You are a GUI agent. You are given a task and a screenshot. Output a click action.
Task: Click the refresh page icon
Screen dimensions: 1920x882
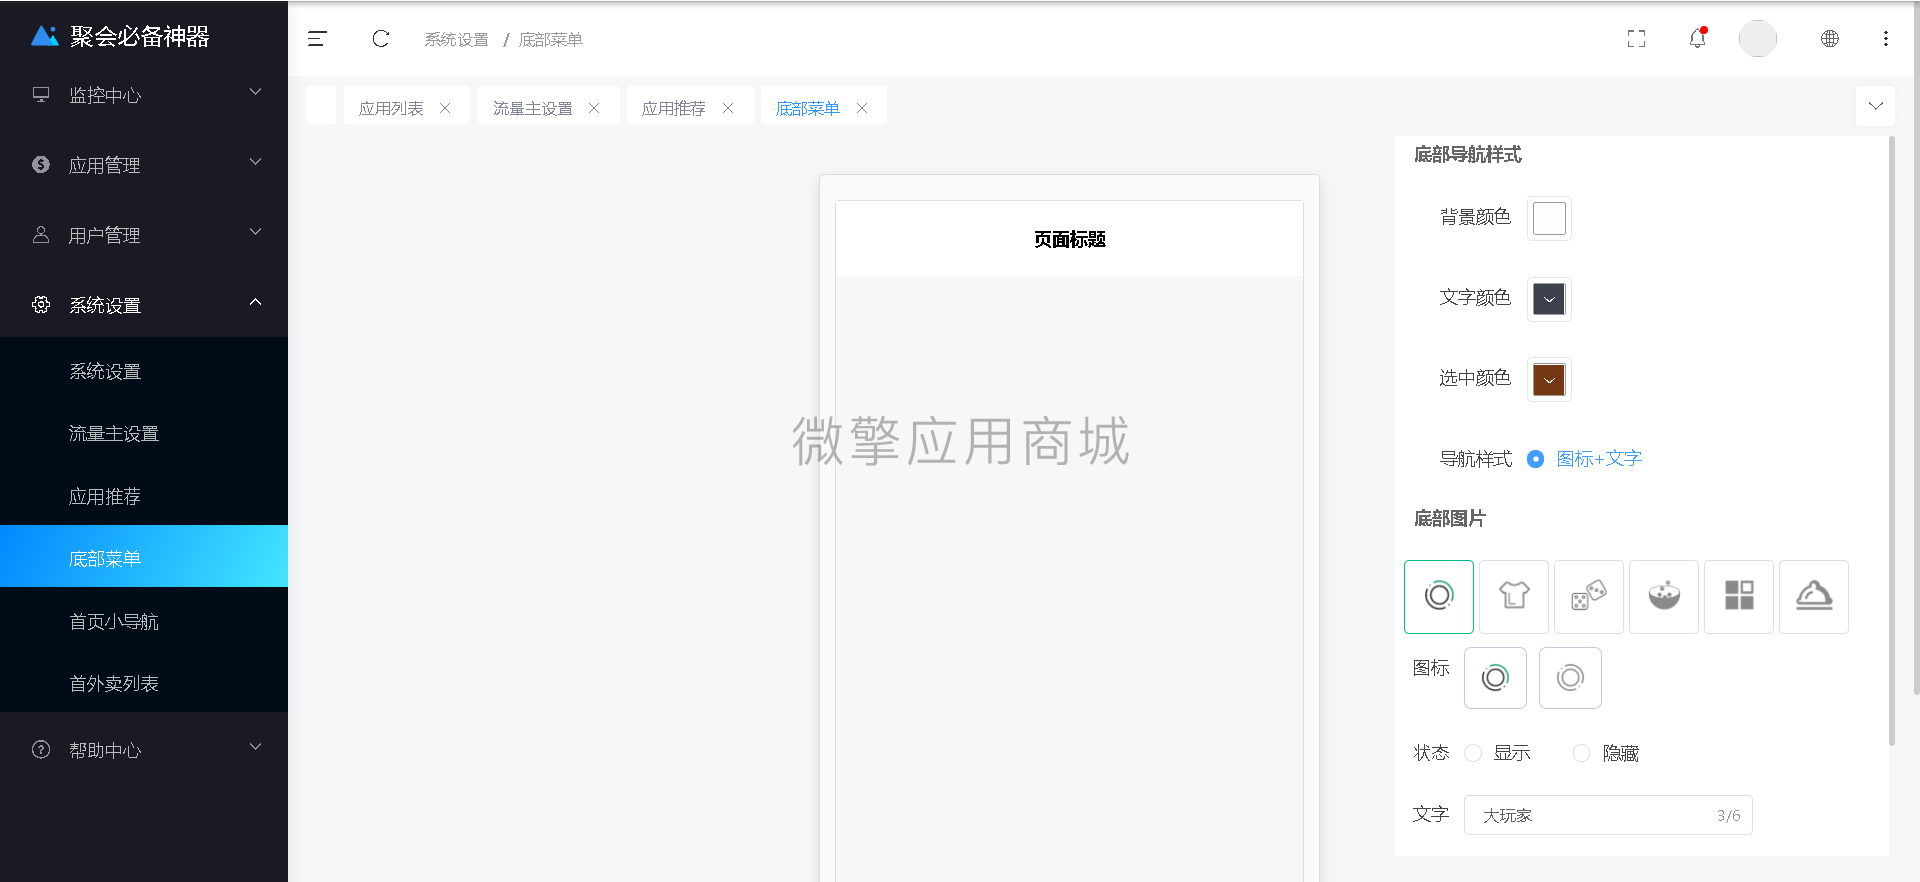380,39
